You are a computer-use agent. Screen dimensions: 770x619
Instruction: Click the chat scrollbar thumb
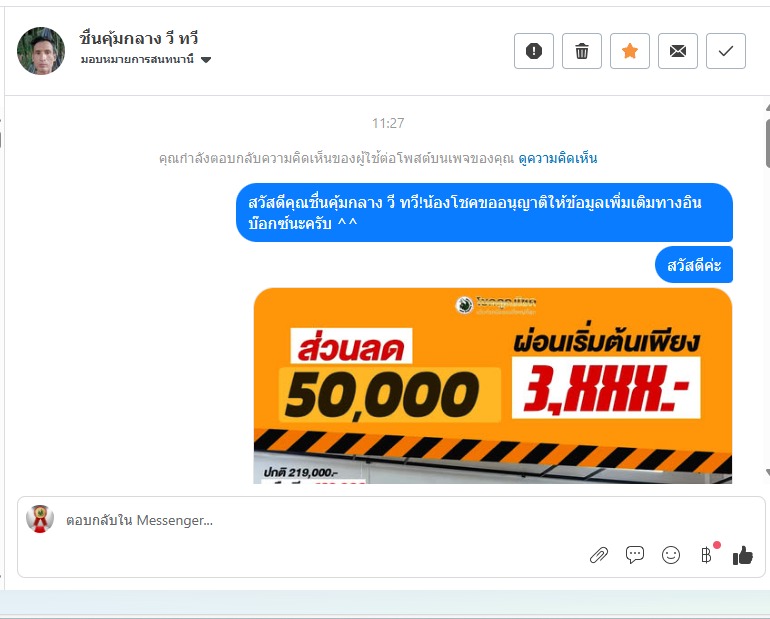(x=768, y=143)
